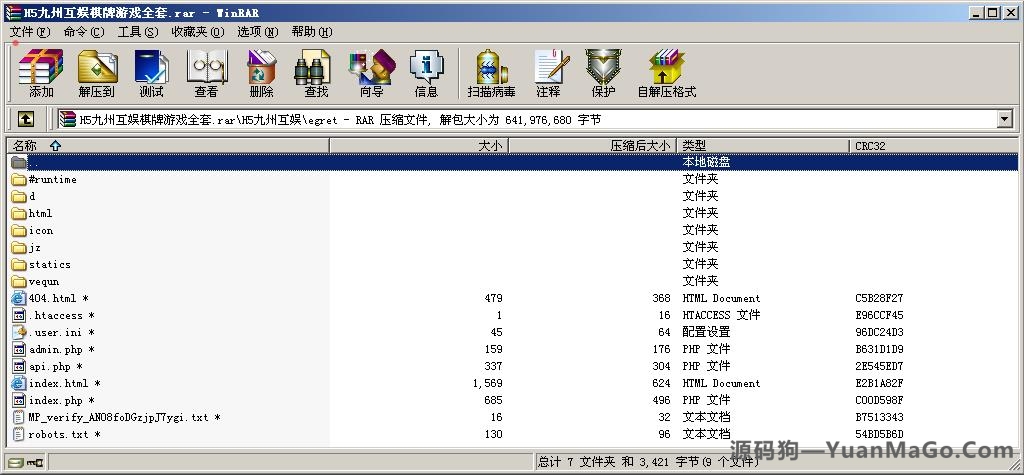Select the #runtime folder icon
1024x475 pixels.
[x=19, y=179]
